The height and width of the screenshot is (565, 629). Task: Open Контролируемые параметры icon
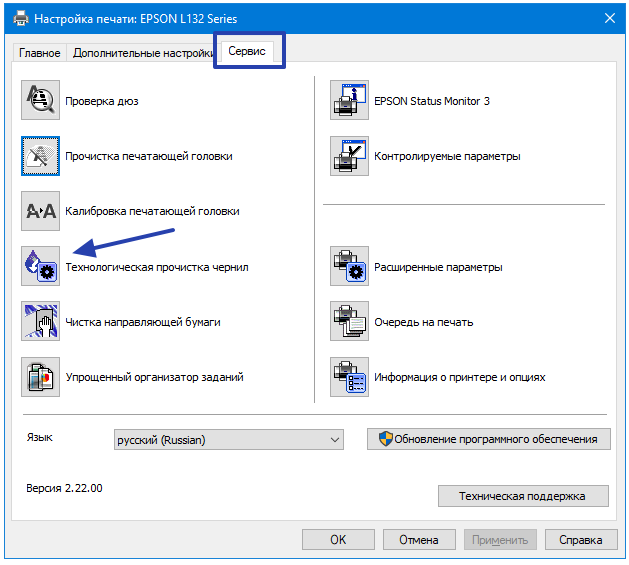pos(349,156)
